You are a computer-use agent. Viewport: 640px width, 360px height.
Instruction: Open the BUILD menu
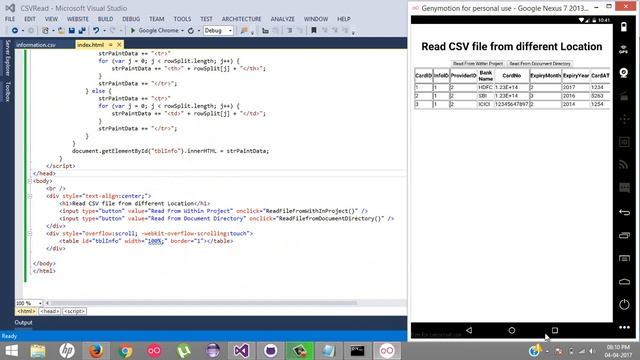click(x=105, y=19)
